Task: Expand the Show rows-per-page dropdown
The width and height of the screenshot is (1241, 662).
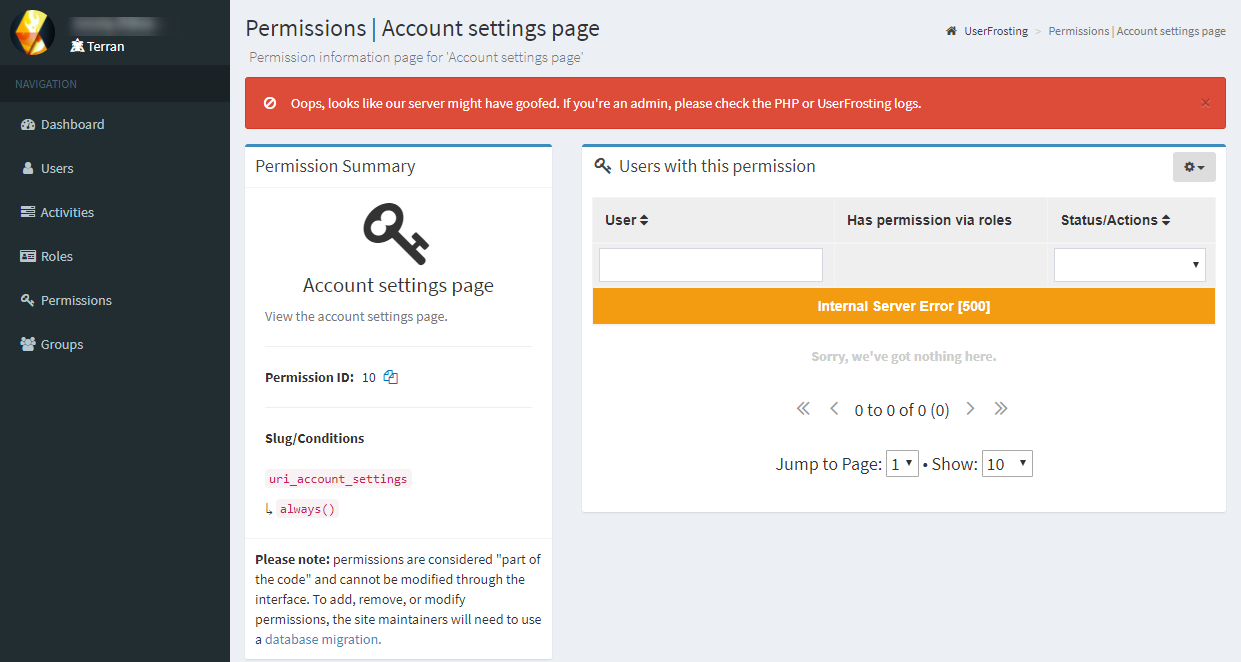Action: tap(1007, 464)
